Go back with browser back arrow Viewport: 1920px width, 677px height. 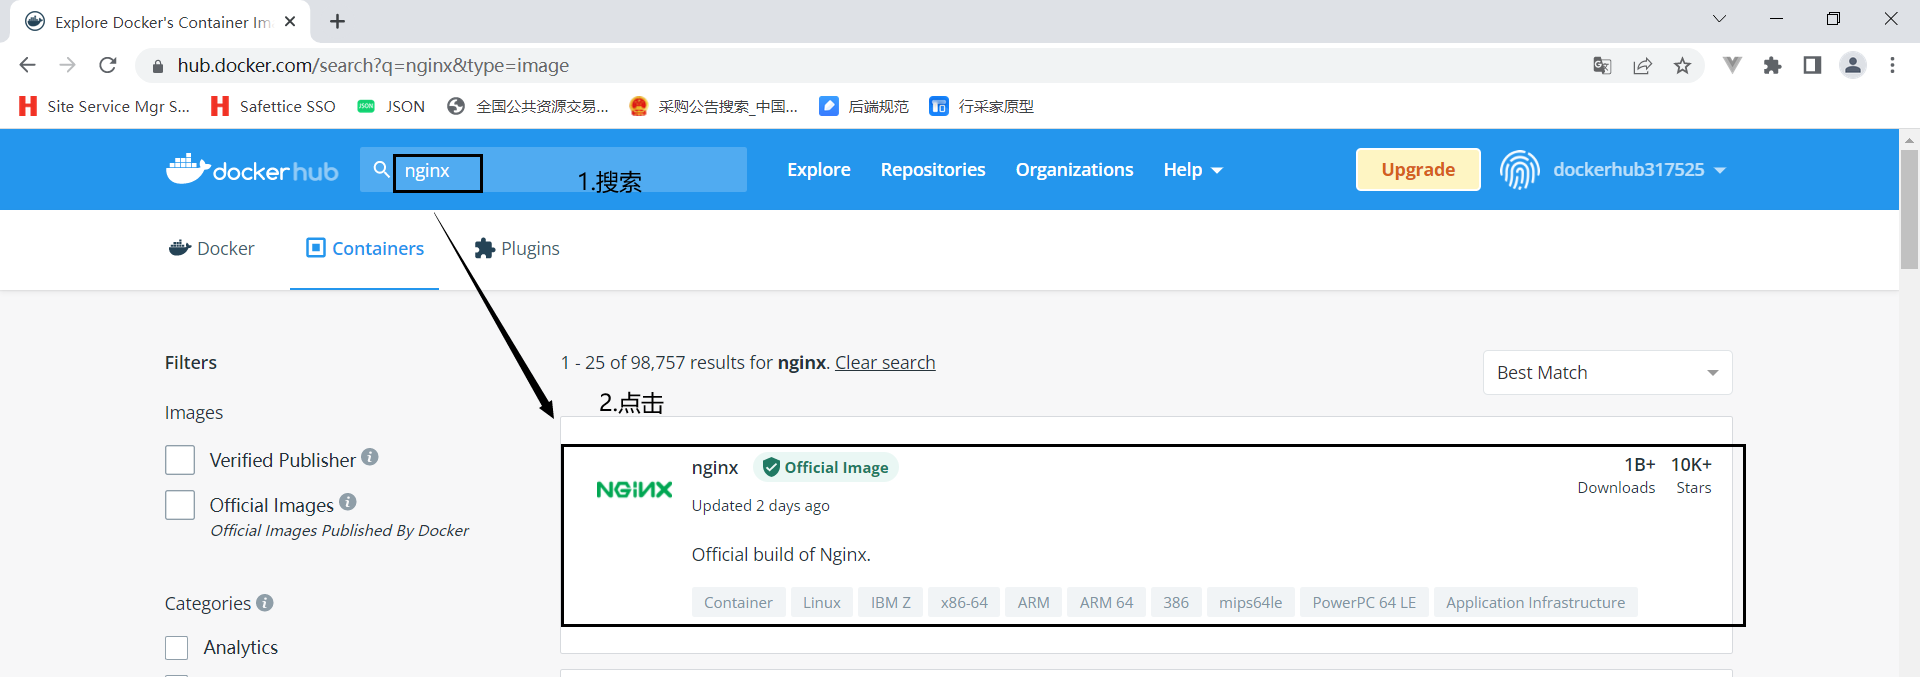pos(27,65)
